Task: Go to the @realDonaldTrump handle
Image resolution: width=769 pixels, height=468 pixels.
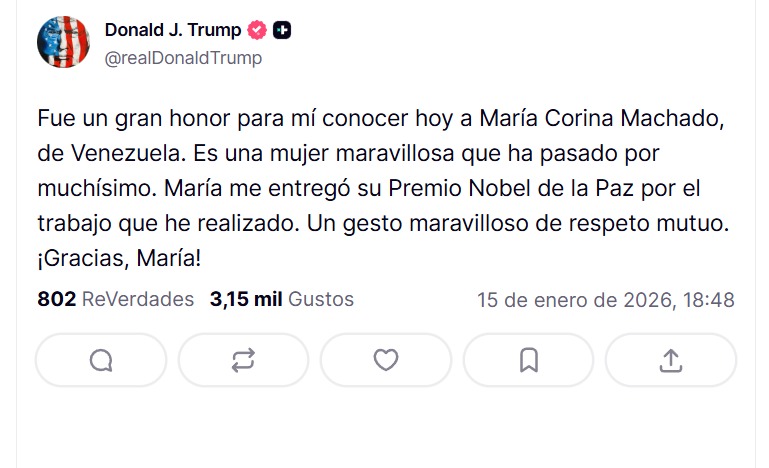Action: click(183, 58)
